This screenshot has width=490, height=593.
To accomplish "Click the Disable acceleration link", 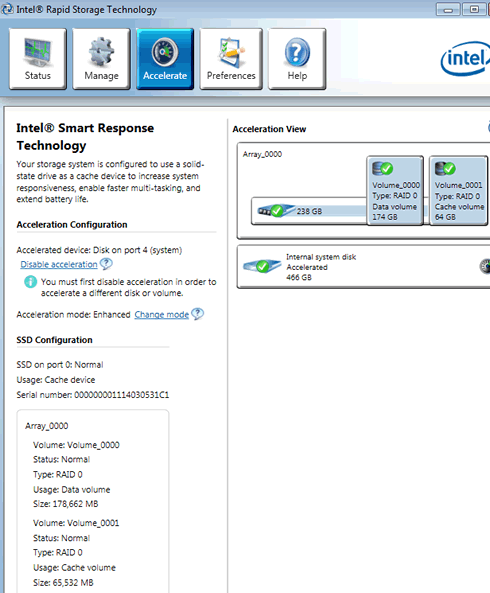I will (x=59, y=264).
